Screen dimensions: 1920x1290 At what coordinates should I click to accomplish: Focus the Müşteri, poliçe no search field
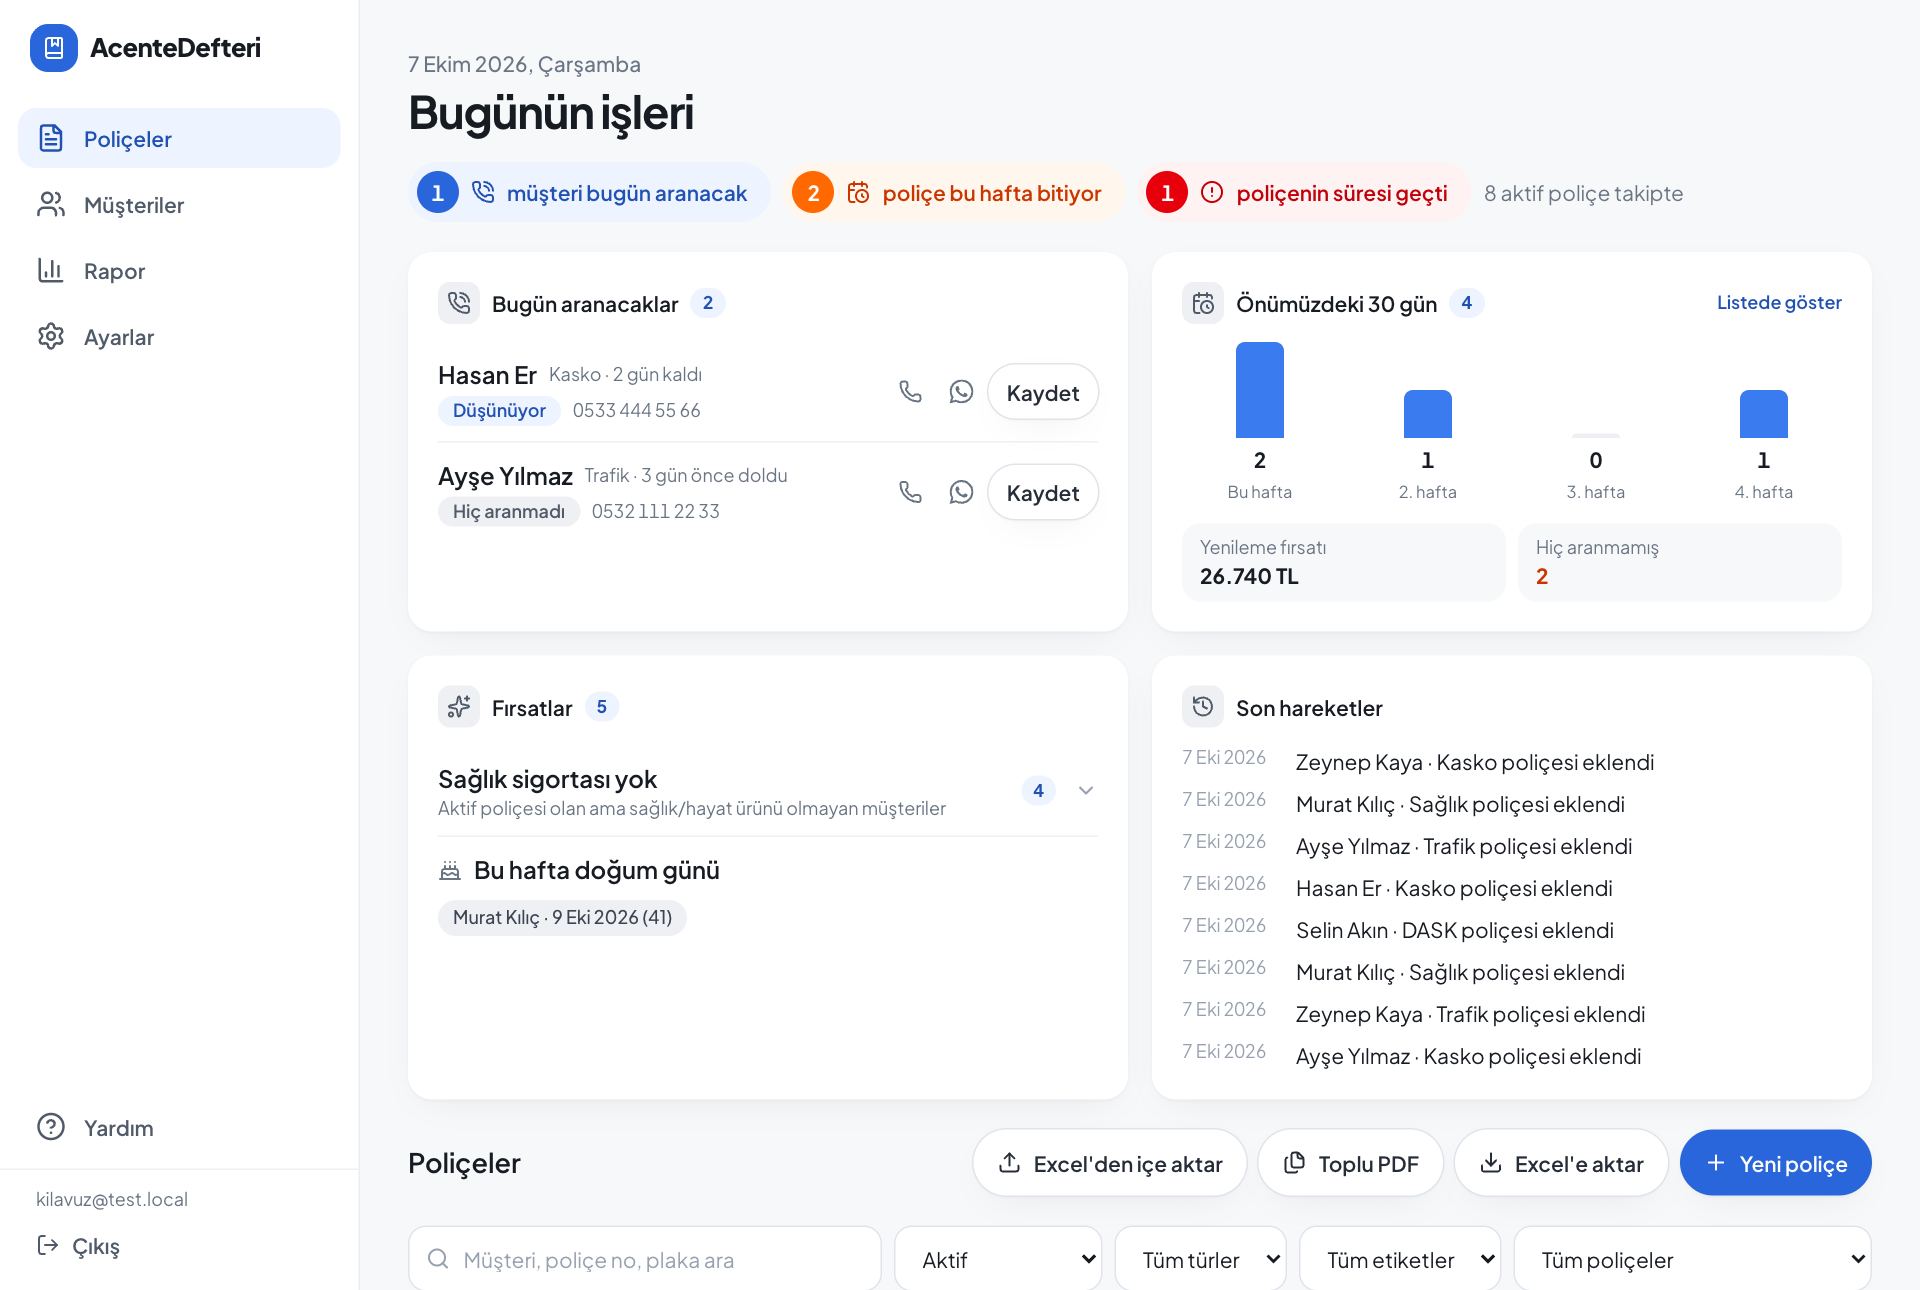tap(645, 1259)
